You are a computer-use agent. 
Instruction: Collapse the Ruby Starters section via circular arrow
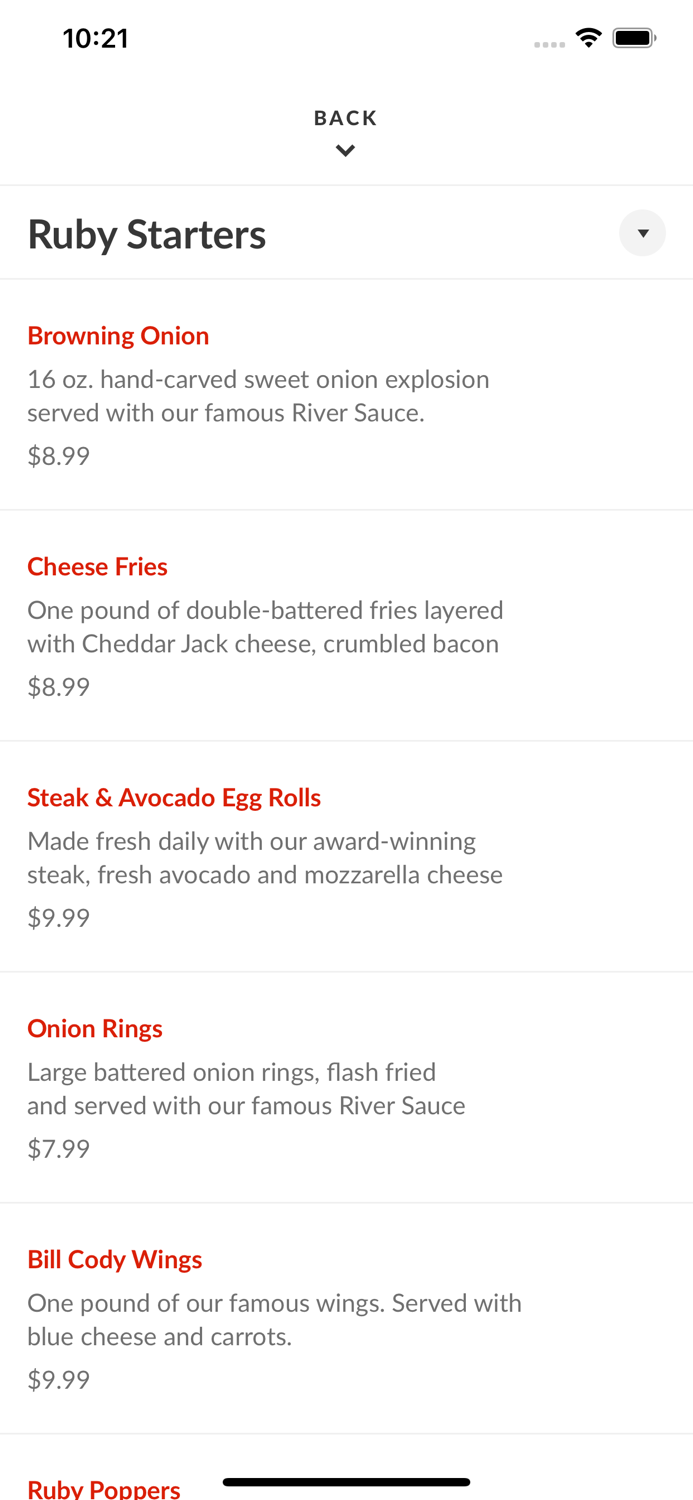point(643,233)
